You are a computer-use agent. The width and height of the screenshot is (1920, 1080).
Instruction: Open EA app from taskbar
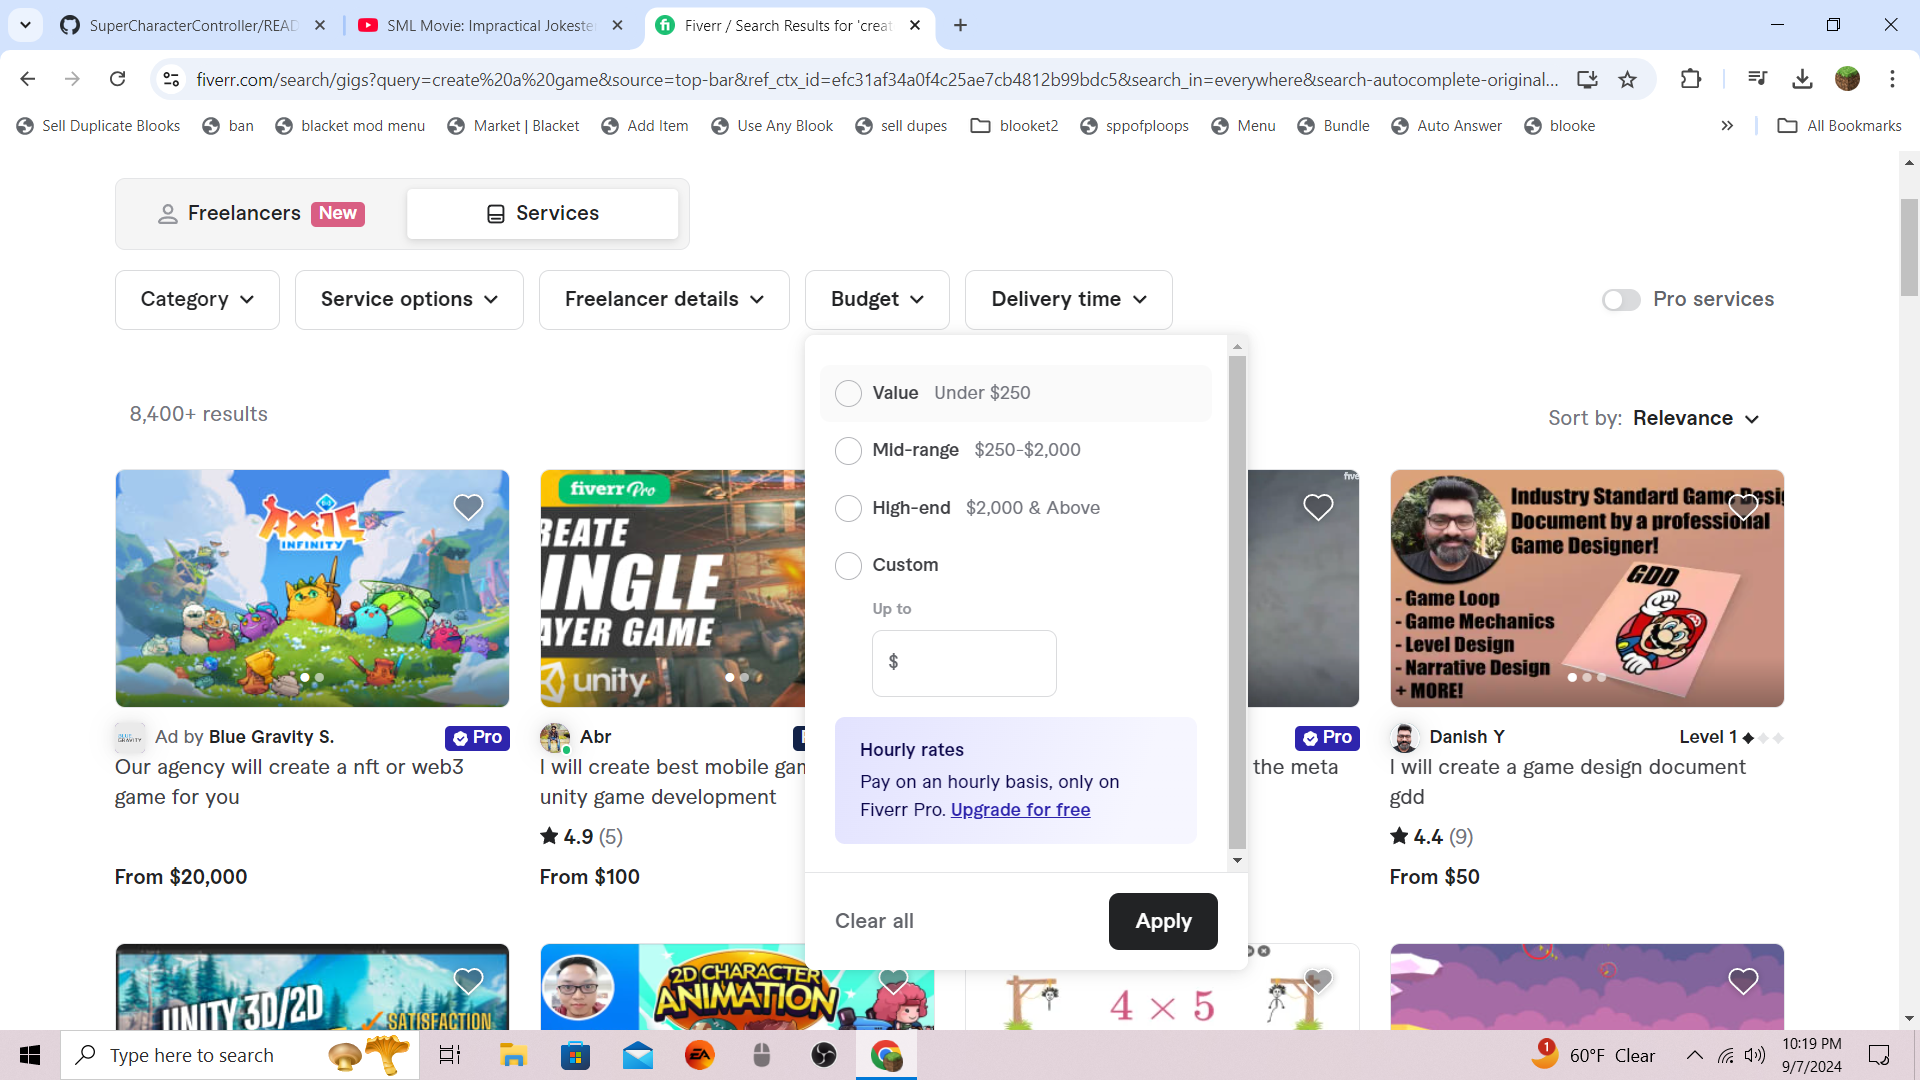pyautogui.click(x=699, y=1055)
